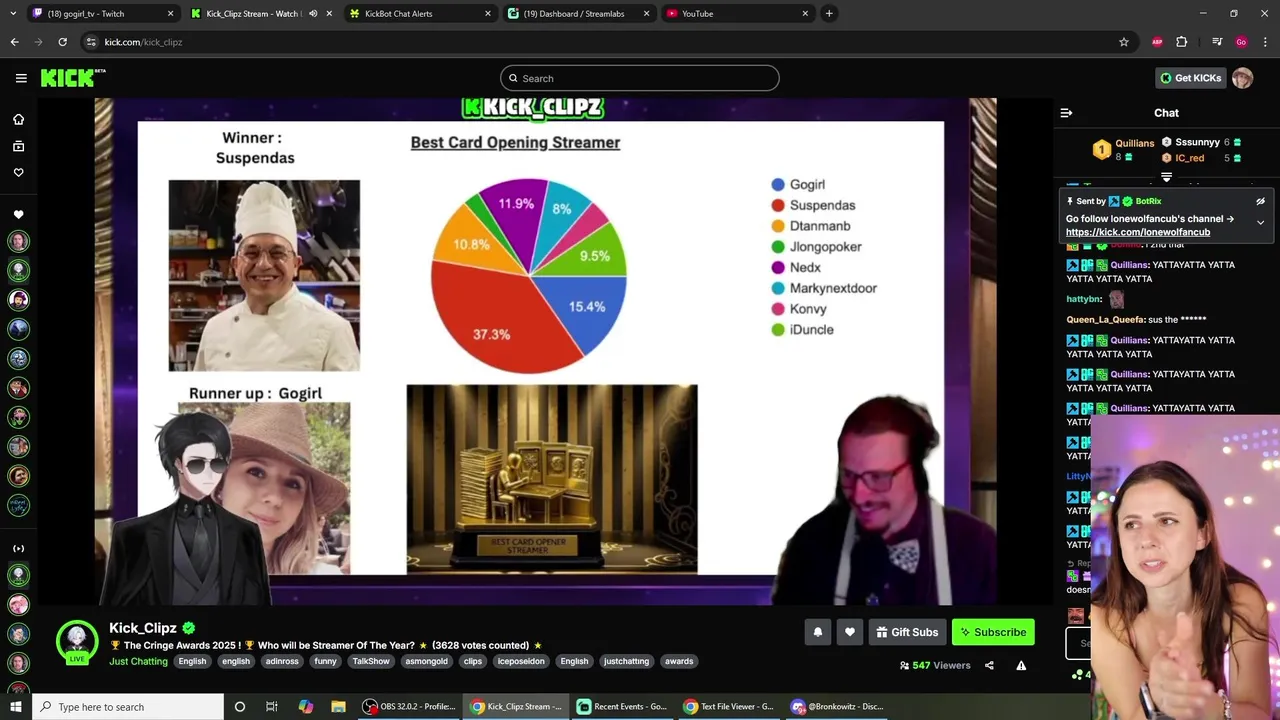The image size is (1280, 720).
Task: Switch to the Text File Viewer taskbar window
Action: click(x=728, y=707)
